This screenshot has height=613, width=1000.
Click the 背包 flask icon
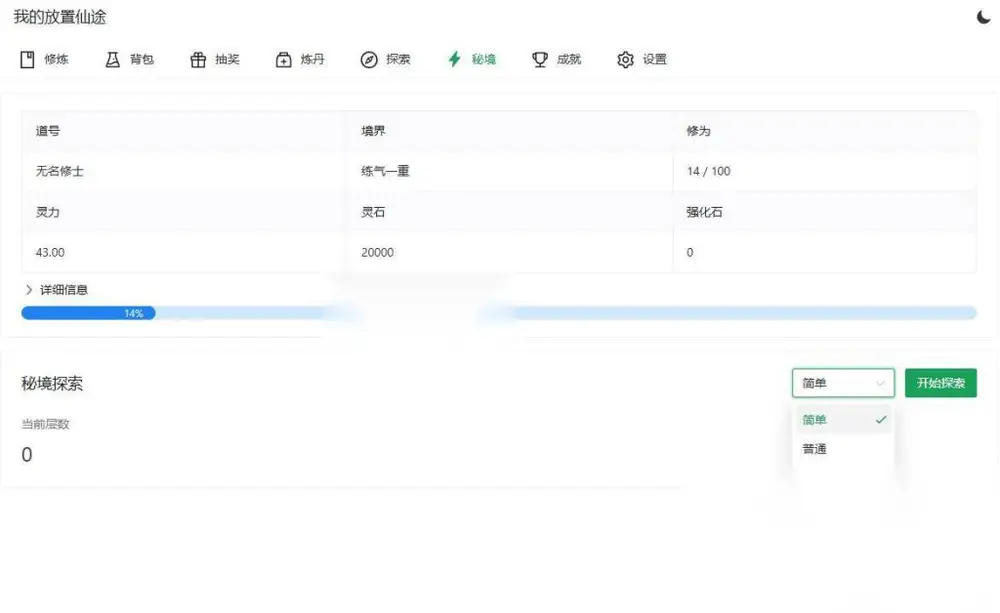point(112,59)
